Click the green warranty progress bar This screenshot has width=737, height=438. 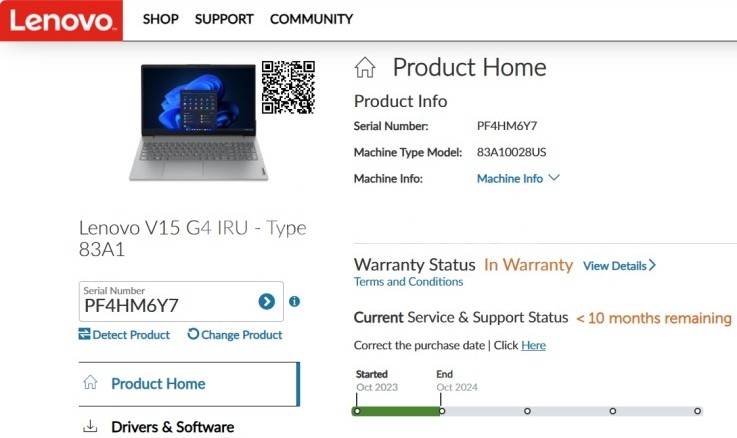pyautogui.click(x=397, y=410)
